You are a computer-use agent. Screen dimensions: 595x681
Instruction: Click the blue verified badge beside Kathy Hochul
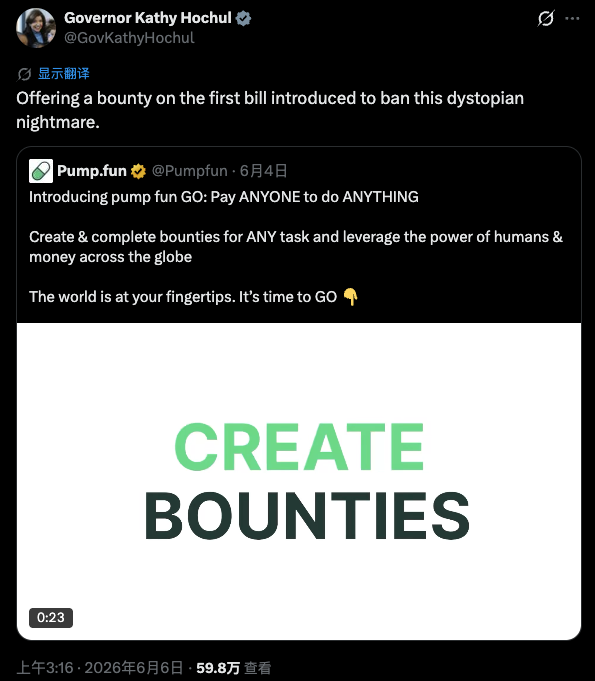click(x=243, y=18)
